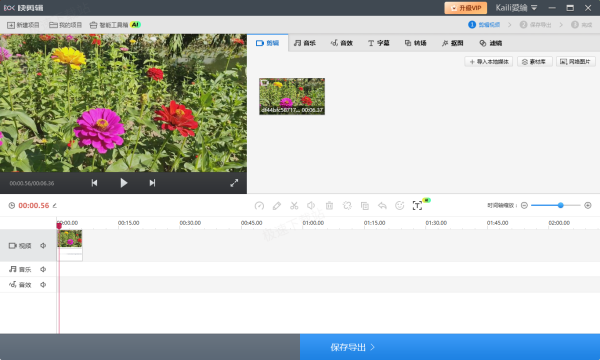Toggle fullscreen preview

pos(234,183)
